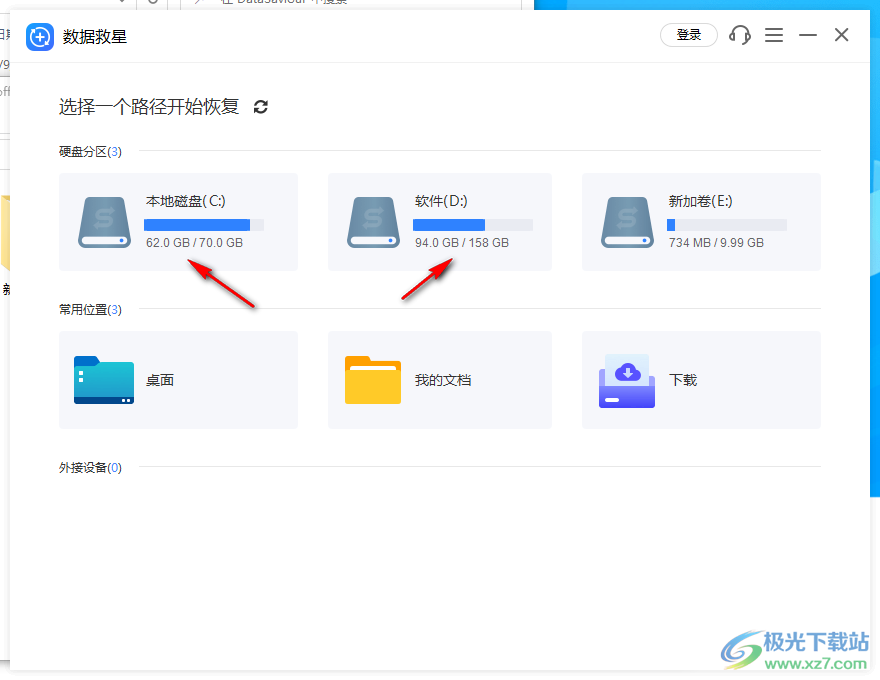
Task: Open the hamburger menu in title bar
Action: [774, 35]
